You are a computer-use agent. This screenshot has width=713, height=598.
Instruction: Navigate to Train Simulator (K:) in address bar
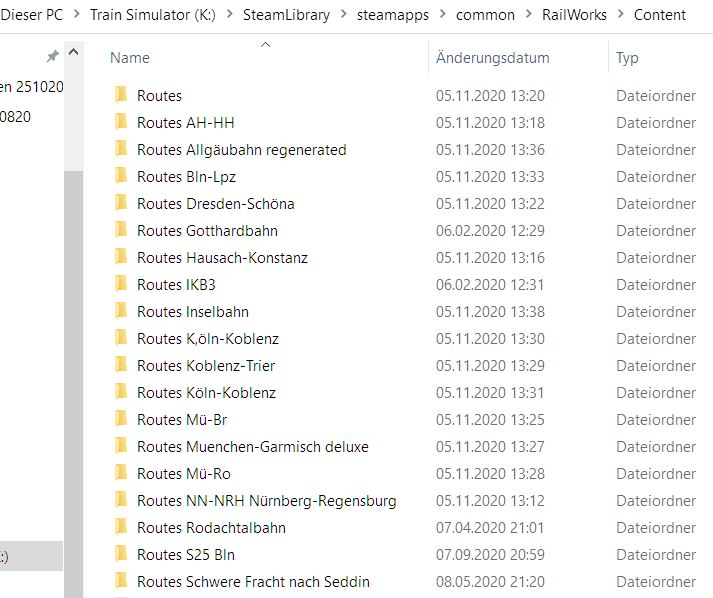[x=153, y=15]
